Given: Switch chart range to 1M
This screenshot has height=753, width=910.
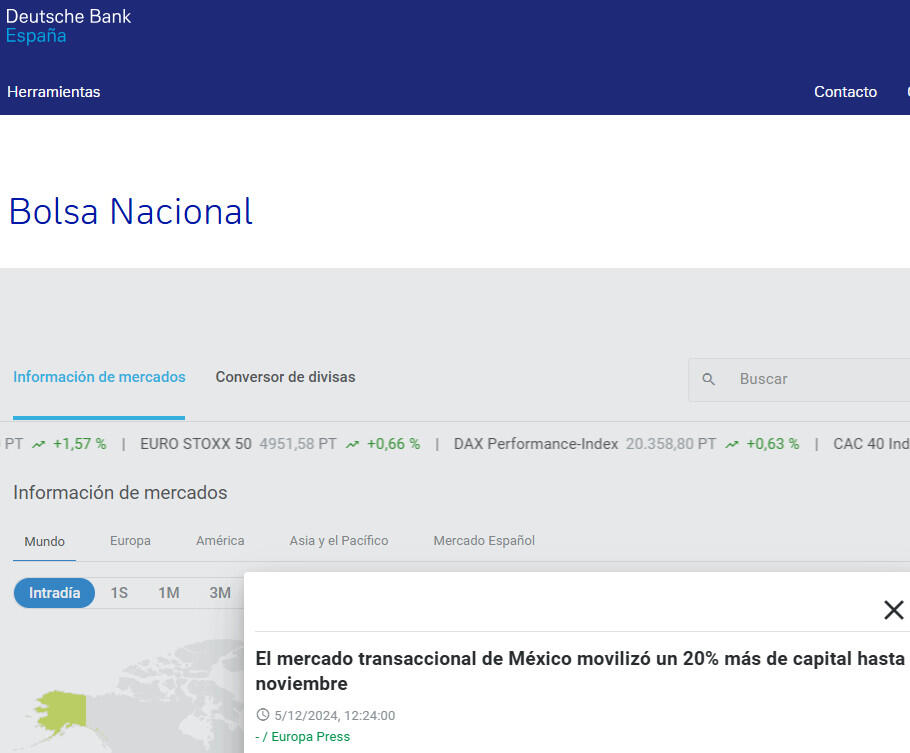Looking at the screenshot, I should pos(169,593).
